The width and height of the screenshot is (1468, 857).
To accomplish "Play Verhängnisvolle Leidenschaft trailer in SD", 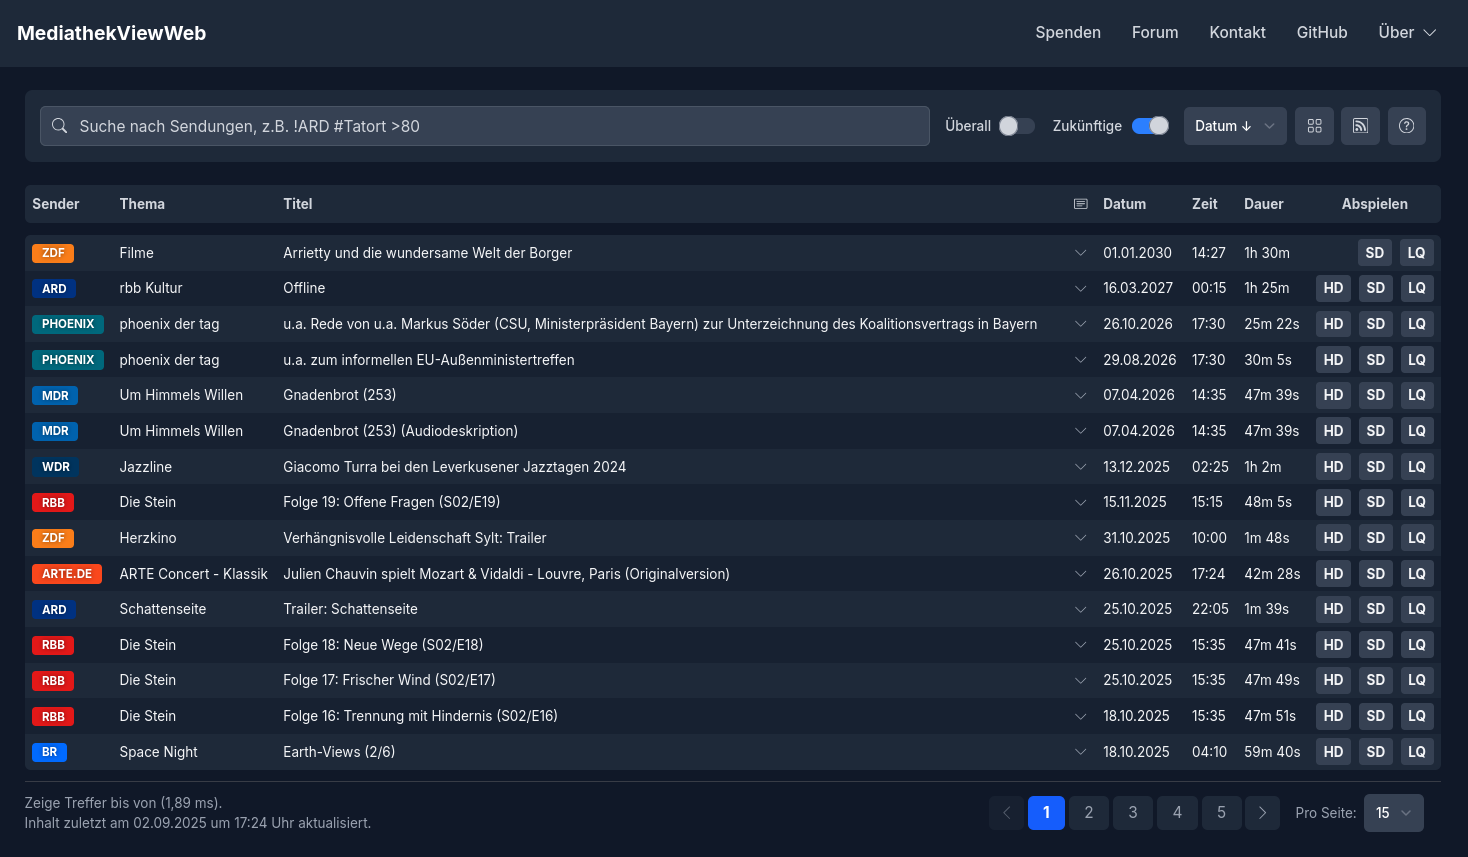I will tap(1375, 538).
